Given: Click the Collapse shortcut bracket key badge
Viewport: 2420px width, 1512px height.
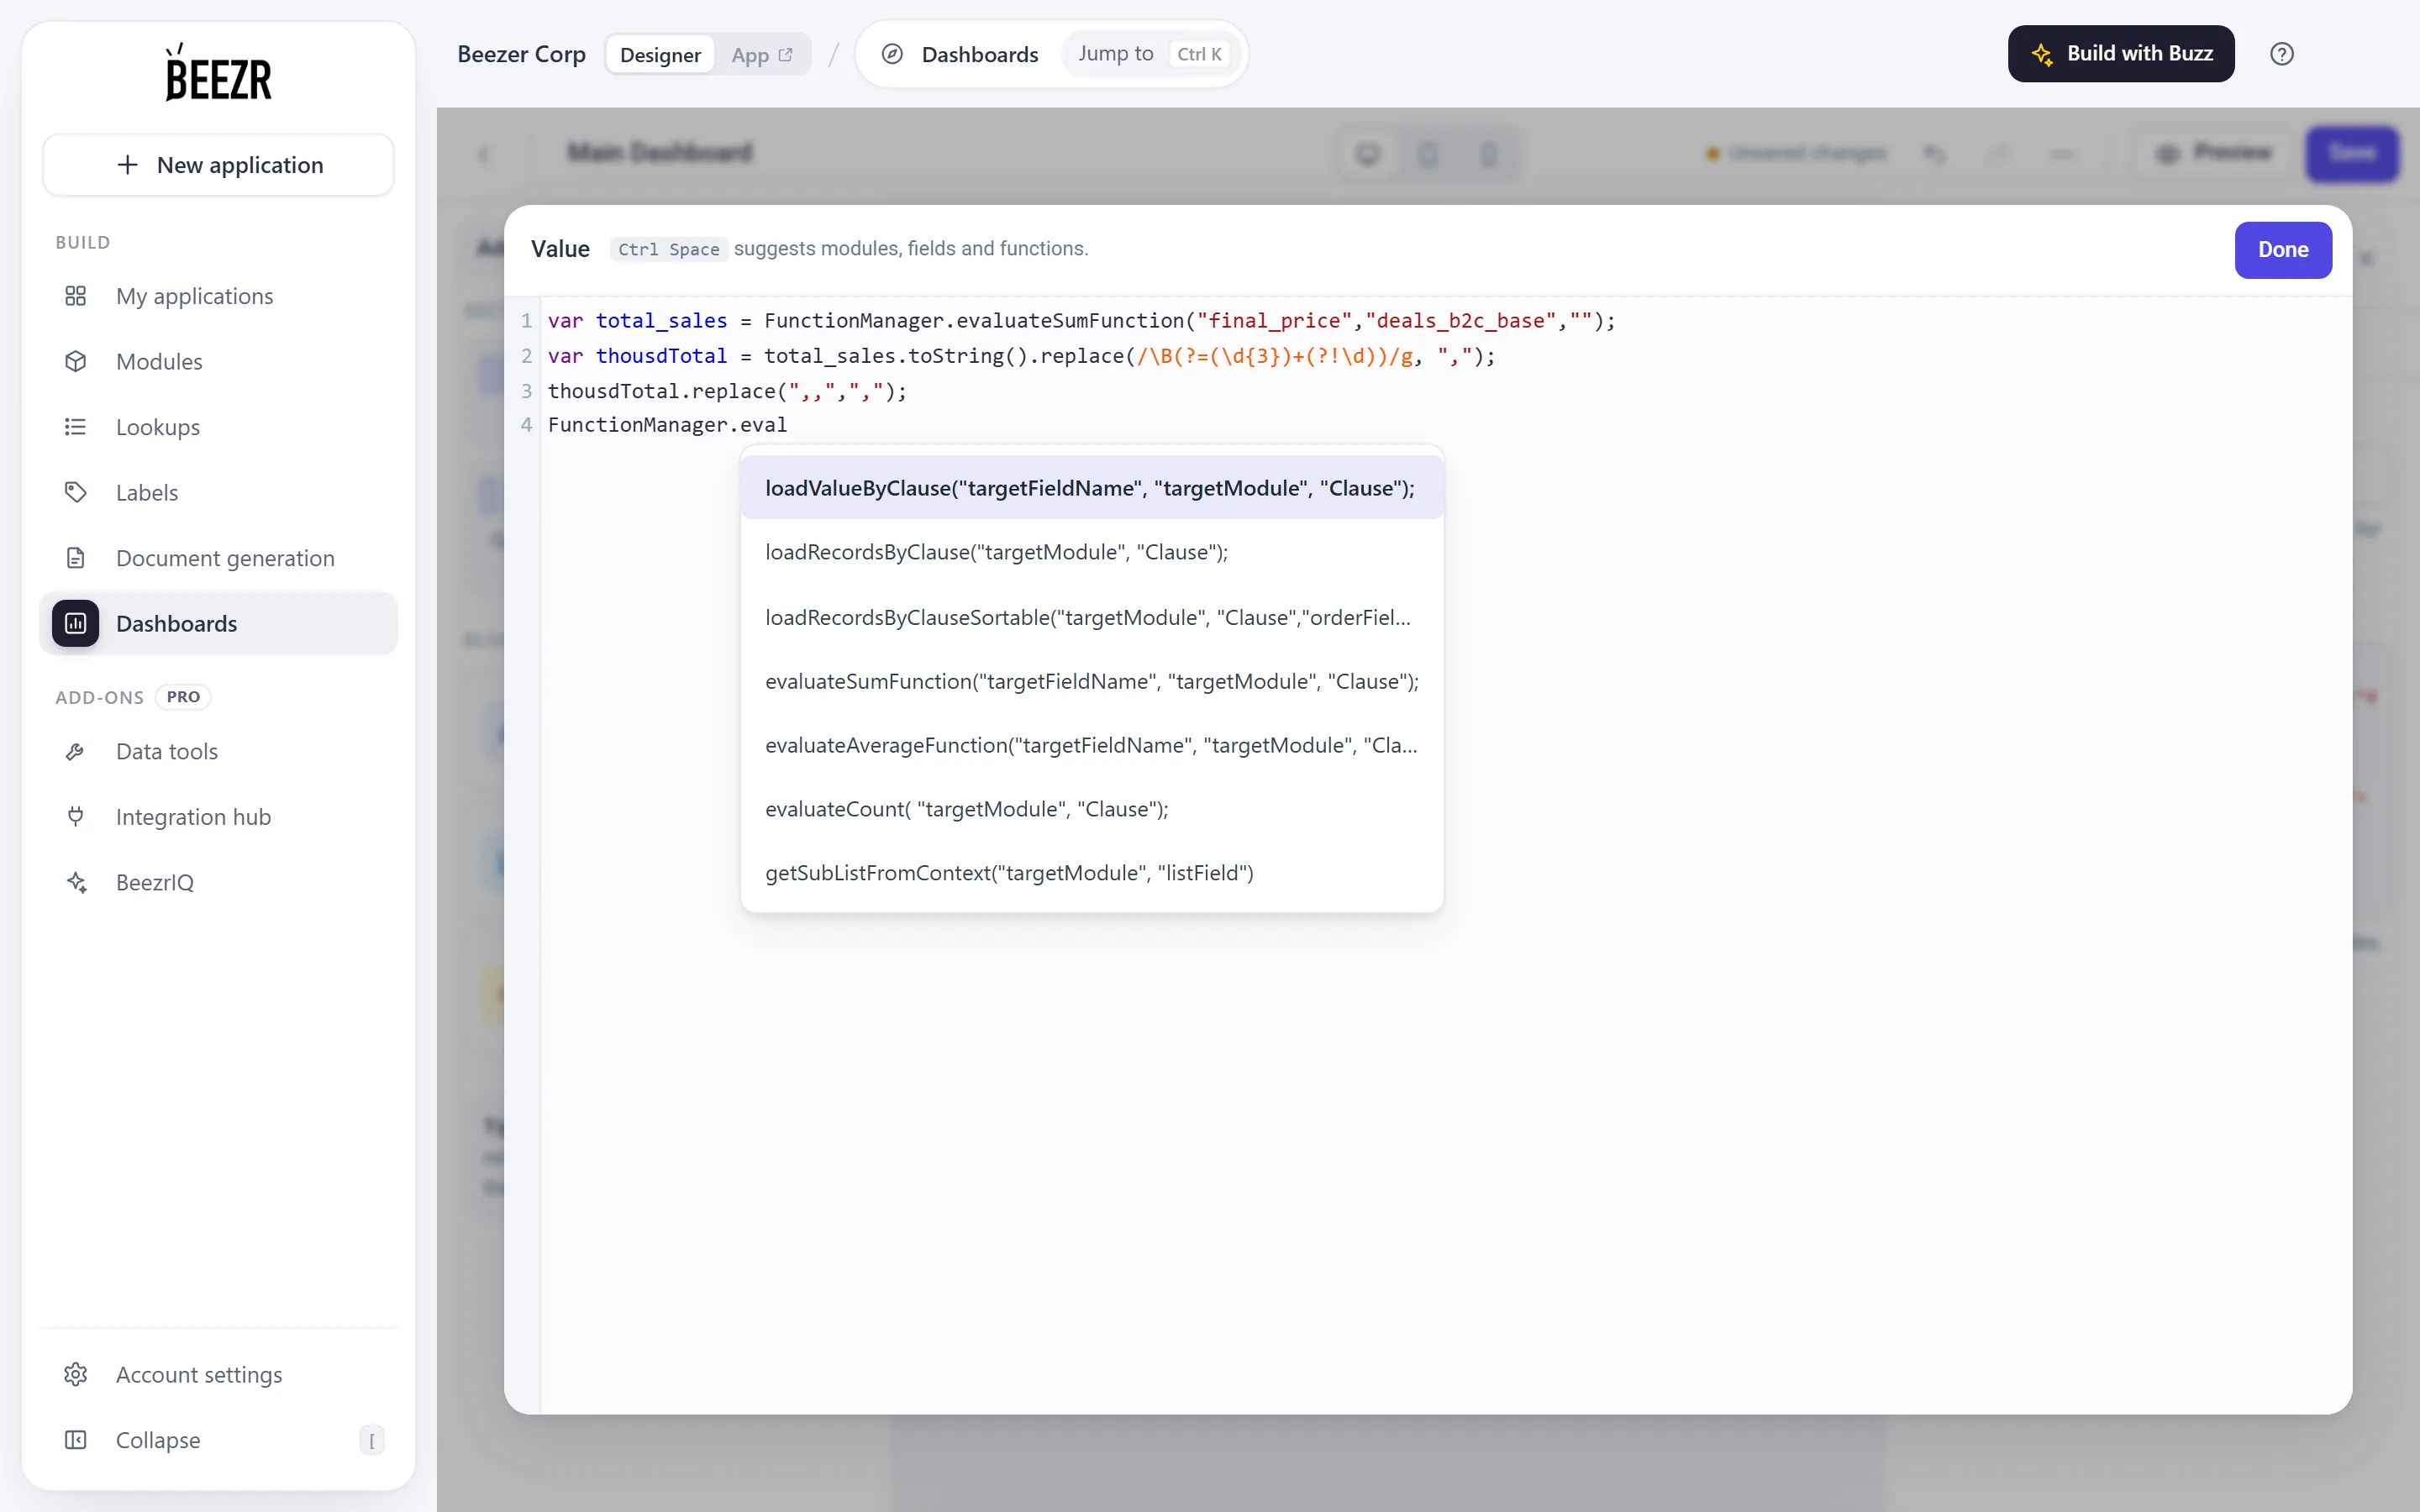Looking at the screenshot, I should (372, 1440).
